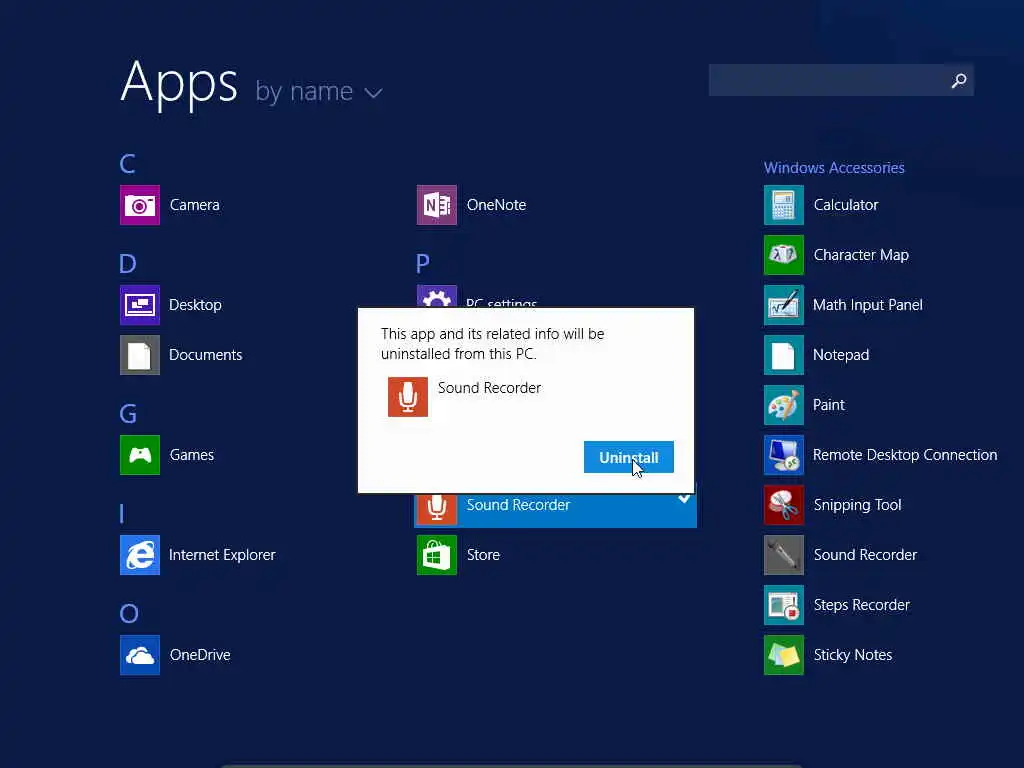Launch the Games app icon

pyautogui.click(x=140, y=455)
